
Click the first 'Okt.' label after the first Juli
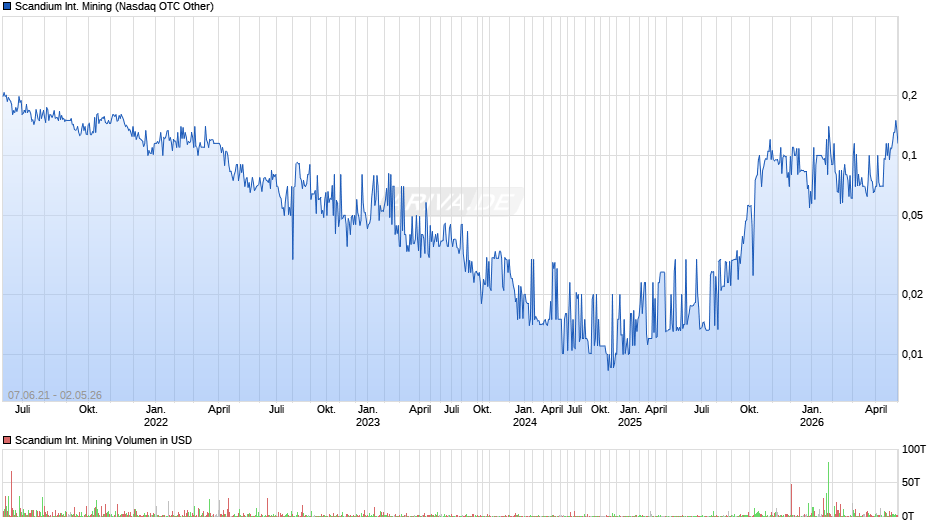(x=88, y=409)
